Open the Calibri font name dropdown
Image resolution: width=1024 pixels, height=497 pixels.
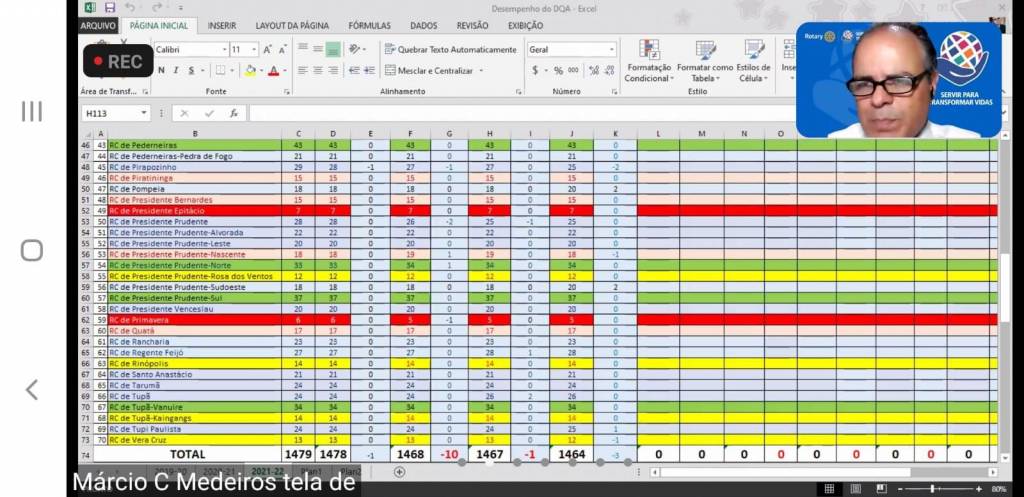point(223,49)
